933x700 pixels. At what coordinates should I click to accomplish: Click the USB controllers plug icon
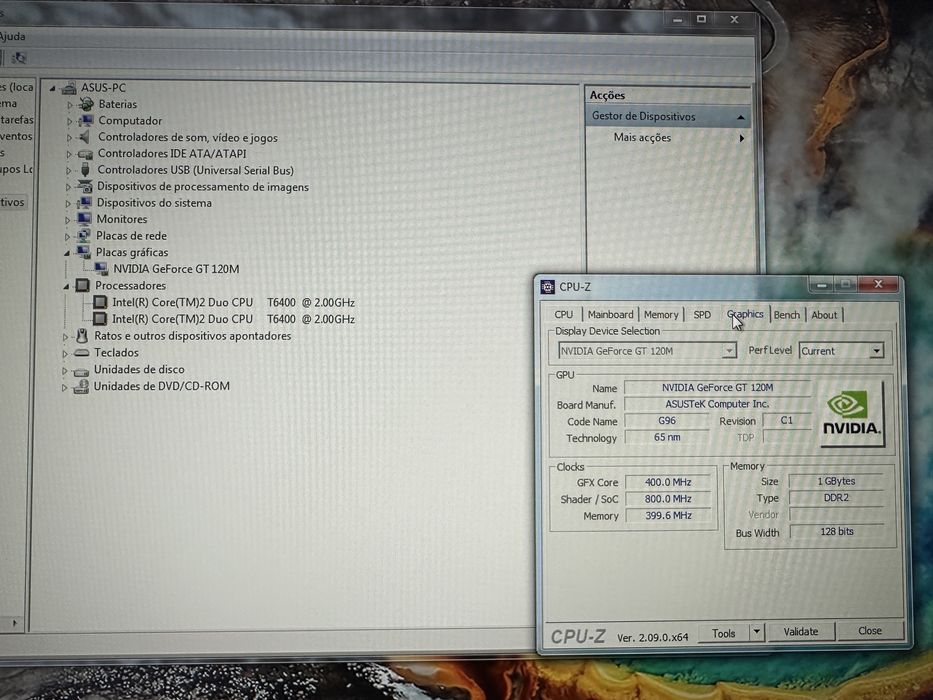(85, 170)
